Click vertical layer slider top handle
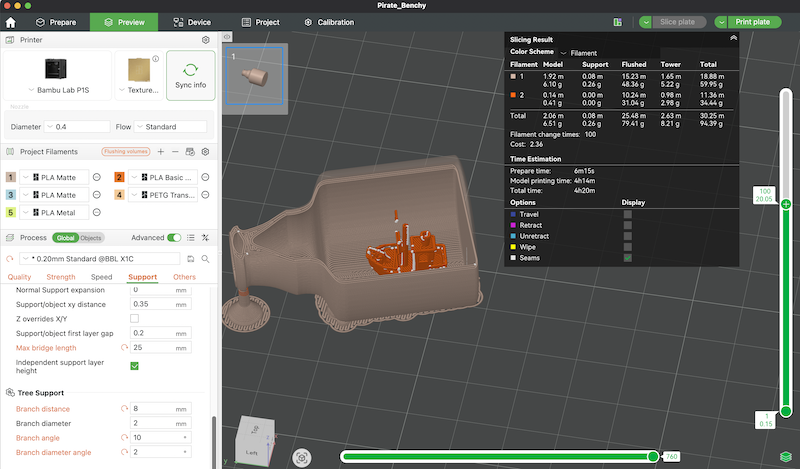The width and height of the screenshot is (800, 469). point(786,204)
